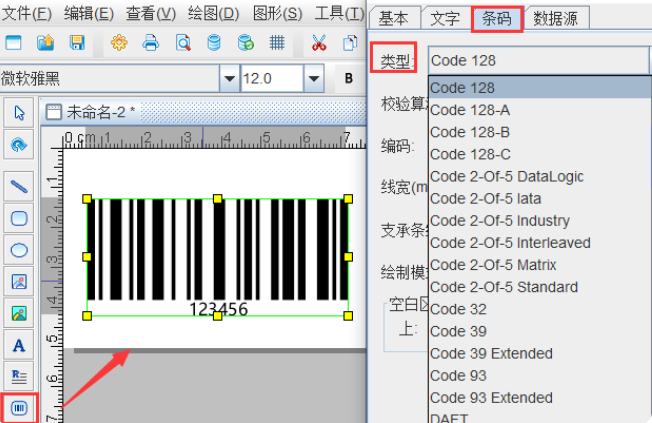
Task: Open the 编辑(E) menu
Action: click(x=89, y=14)
